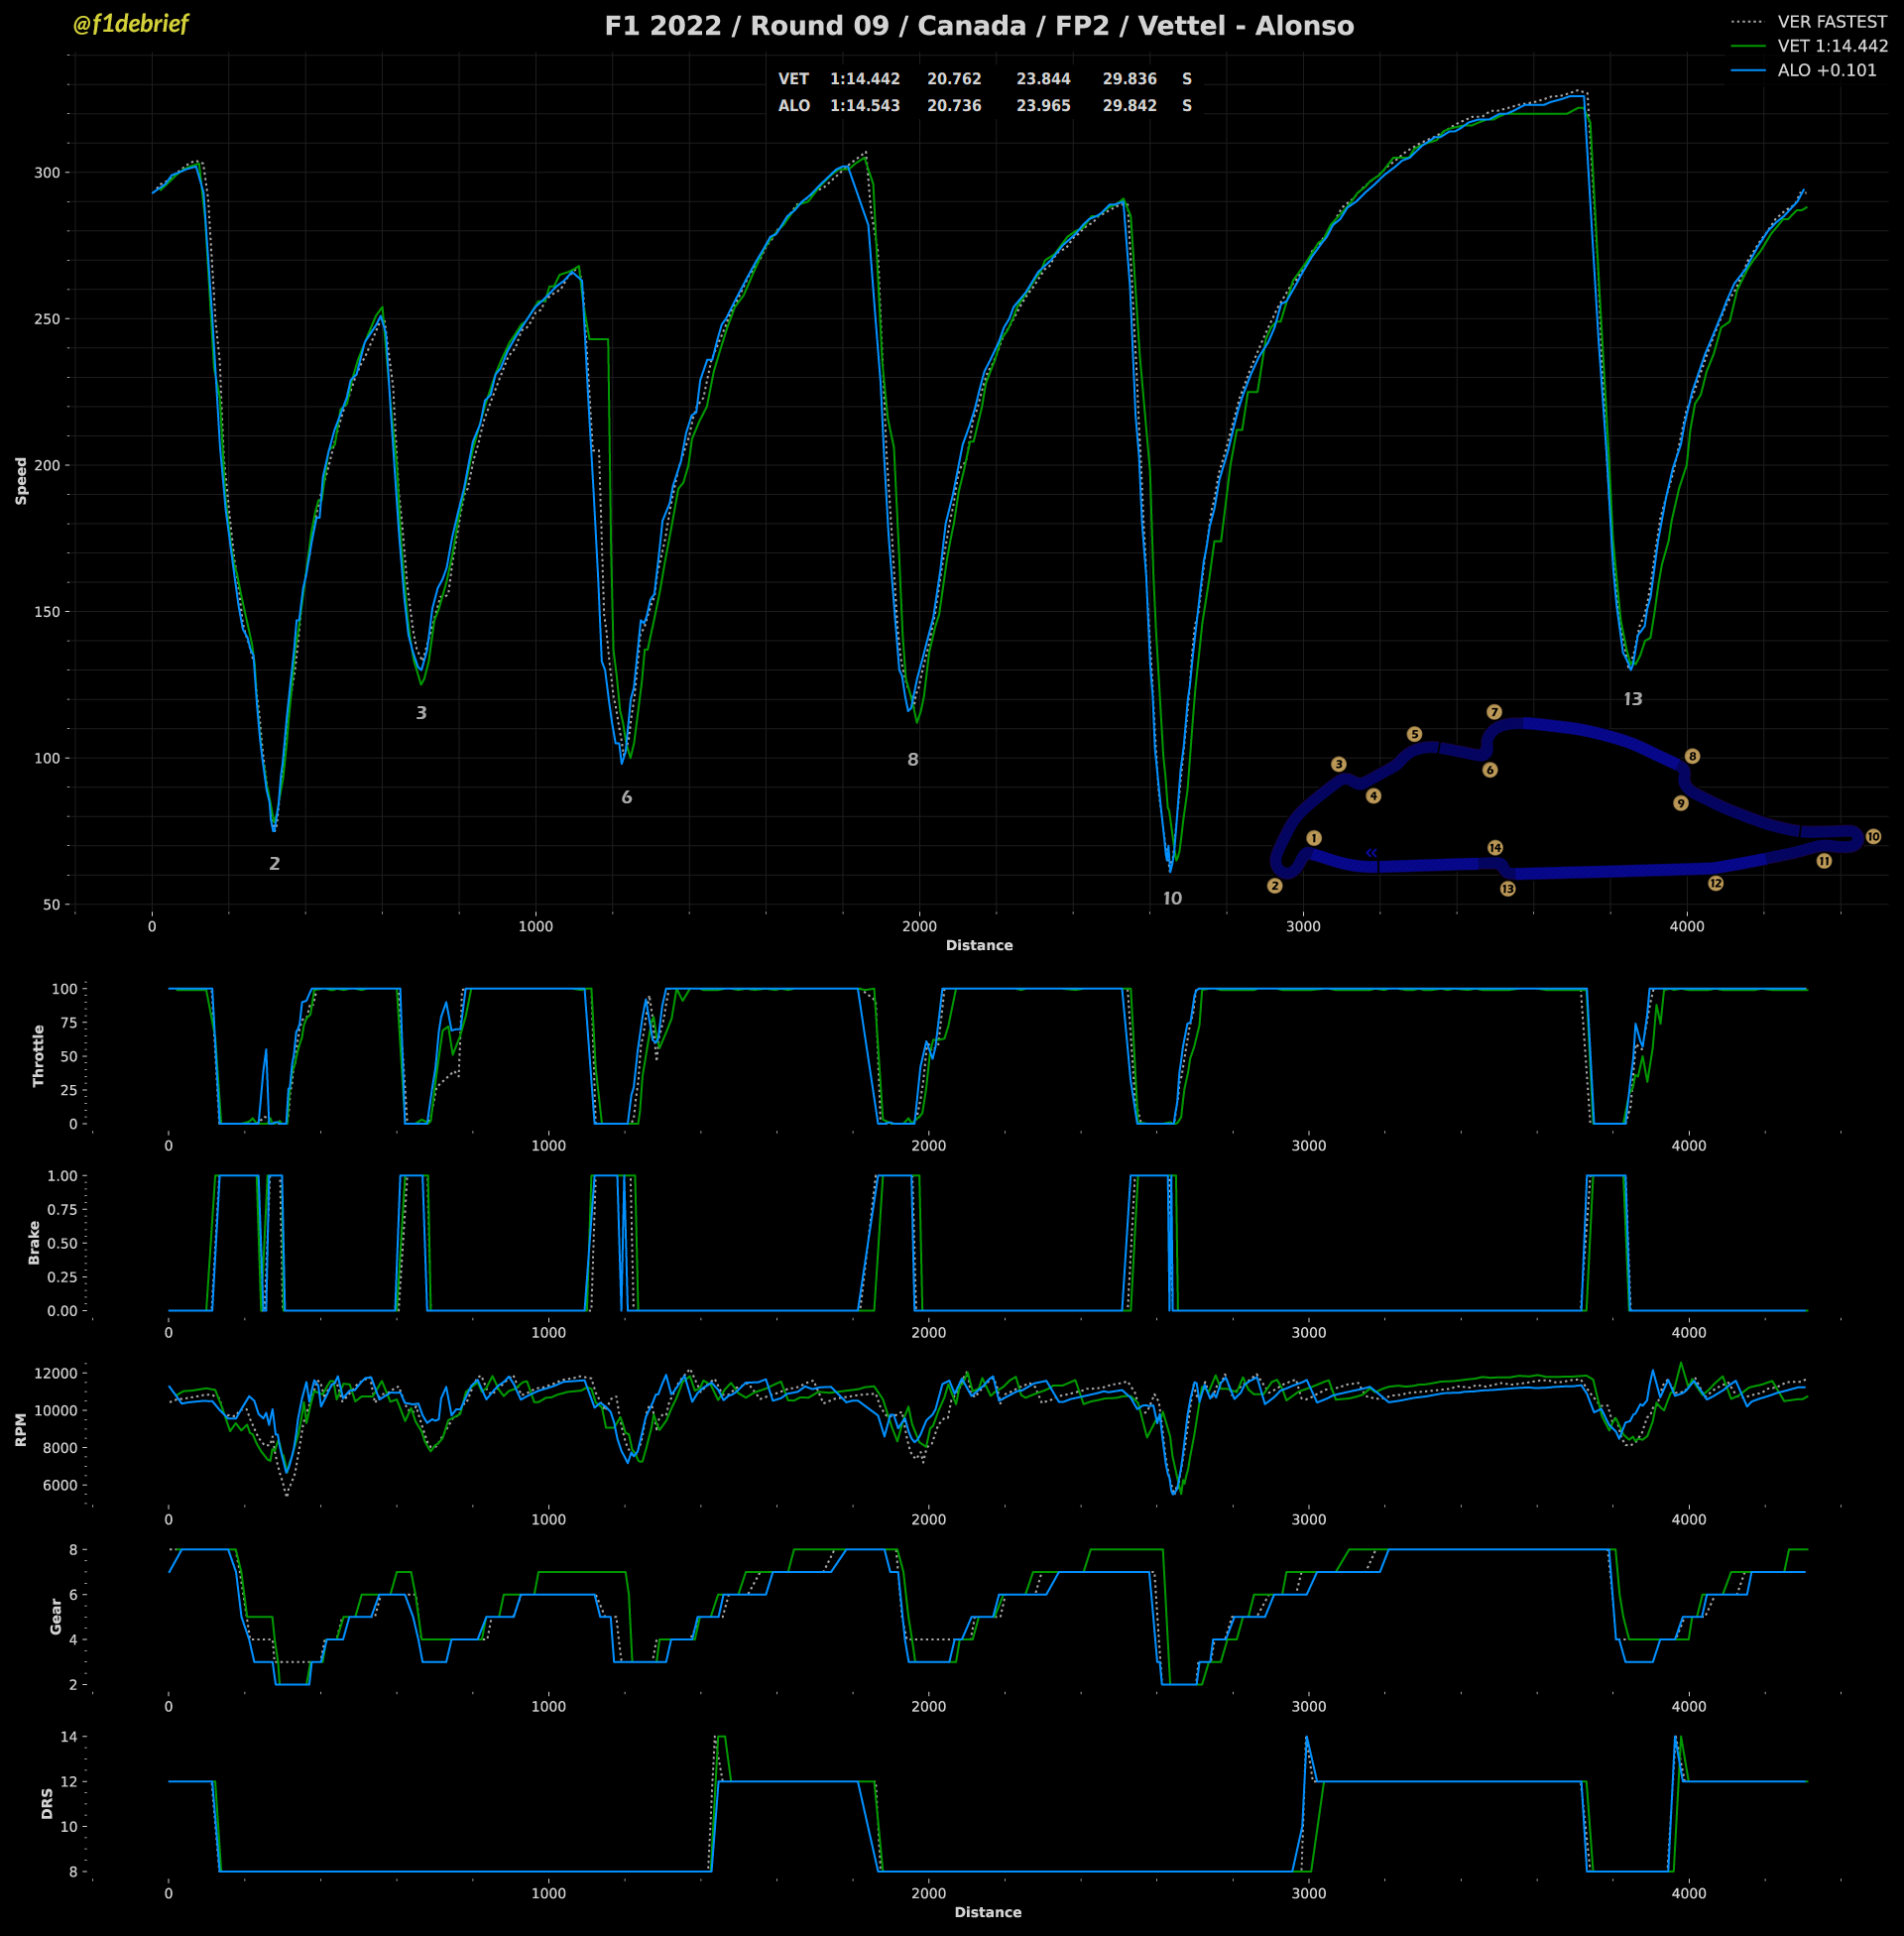Viewport: 1904px width, 1936px height.
Task: Click the "RPM" y-axis label
Action: (21, 1430)
